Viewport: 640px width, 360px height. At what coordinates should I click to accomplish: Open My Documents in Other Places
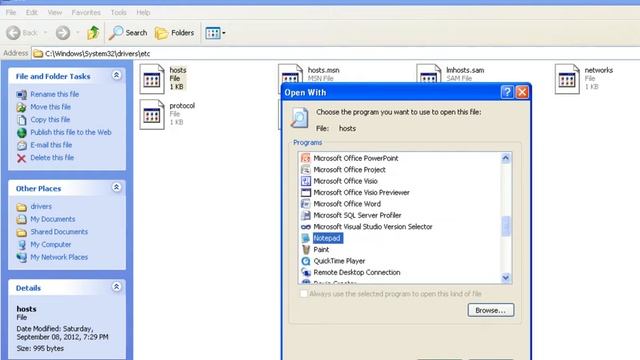tap(53, 219)
